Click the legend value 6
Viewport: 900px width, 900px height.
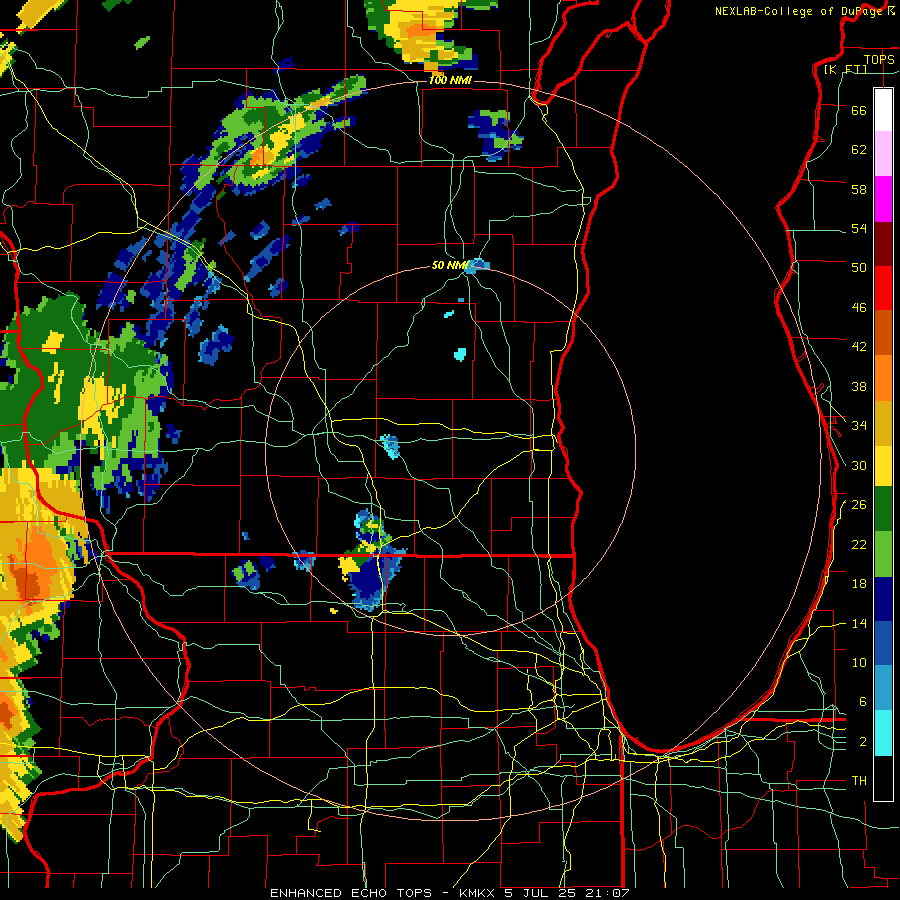click(x=862, y=701)
